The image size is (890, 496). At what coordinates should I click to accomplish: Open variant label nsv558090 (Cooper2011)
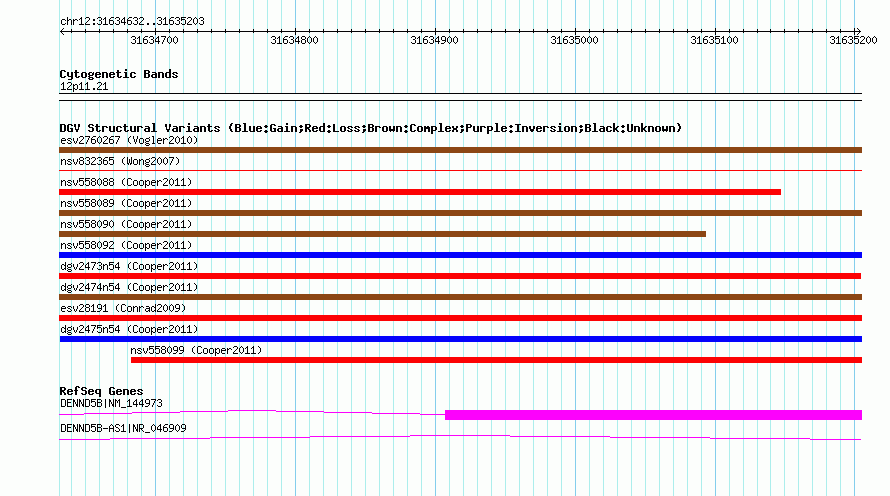click(126, 224)
